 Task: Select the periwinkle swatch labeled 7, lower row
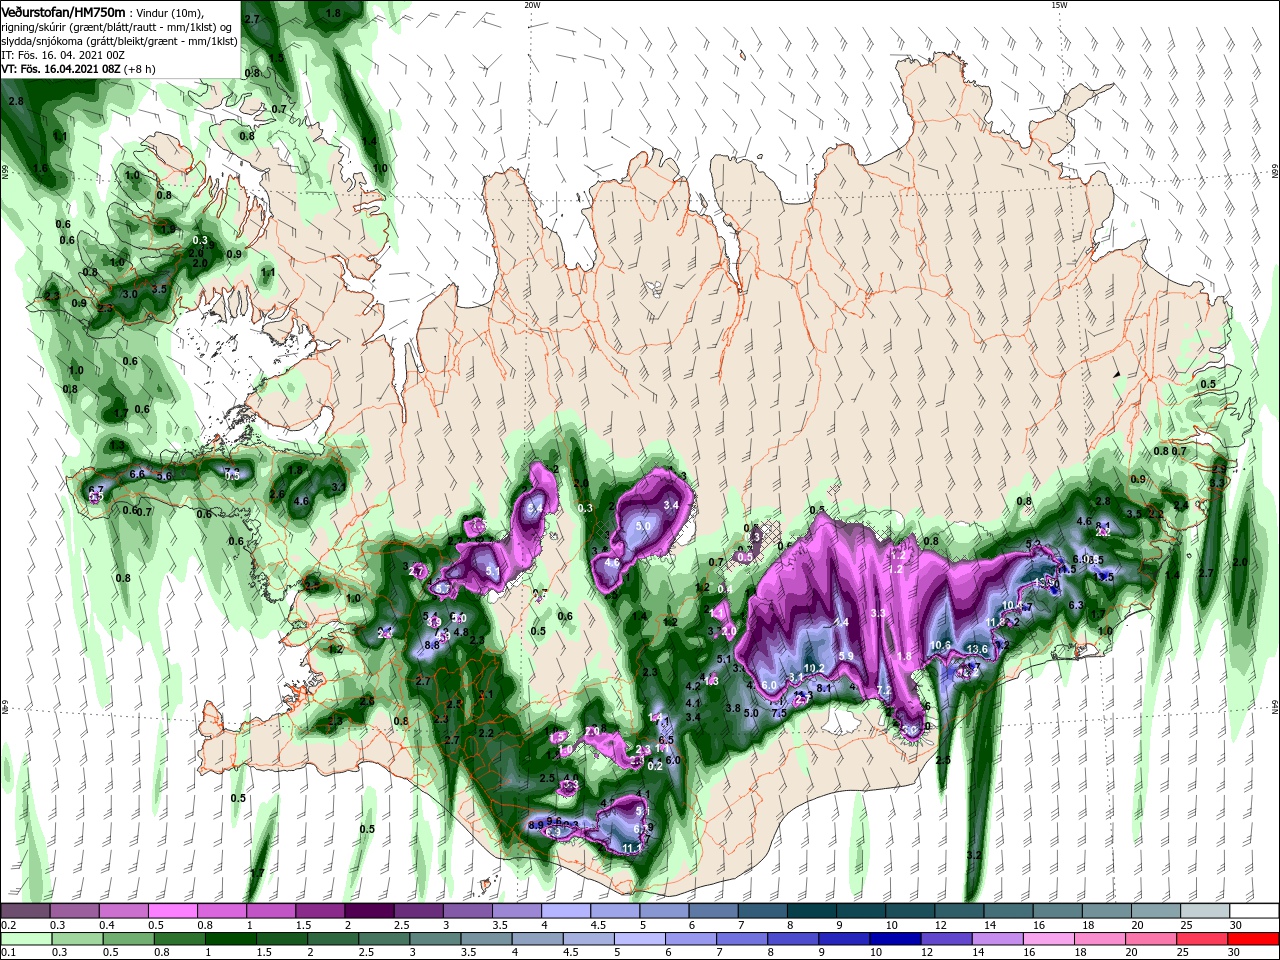(x=743, y=939)
